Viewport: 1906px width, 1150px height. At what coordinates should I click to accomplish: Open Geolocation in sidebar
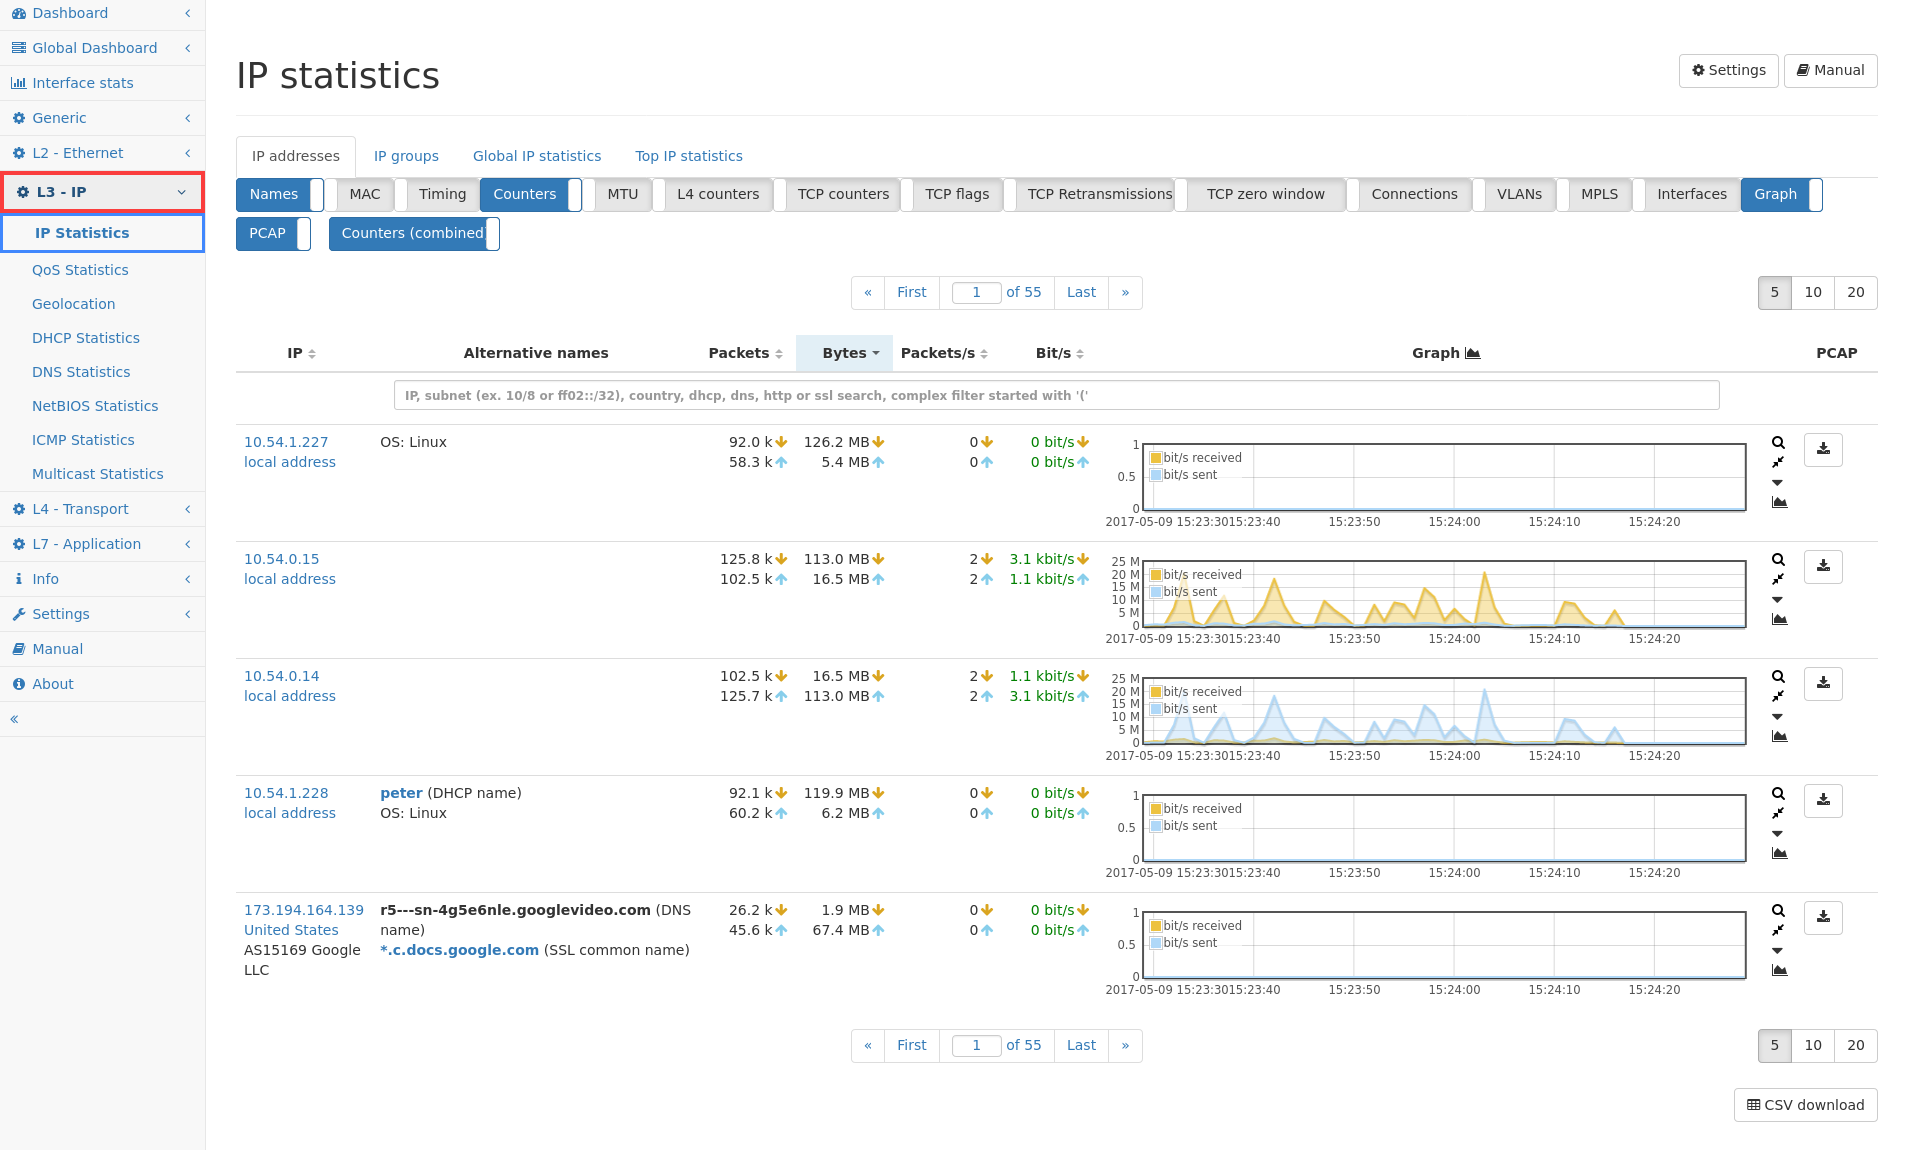(74, 304)
